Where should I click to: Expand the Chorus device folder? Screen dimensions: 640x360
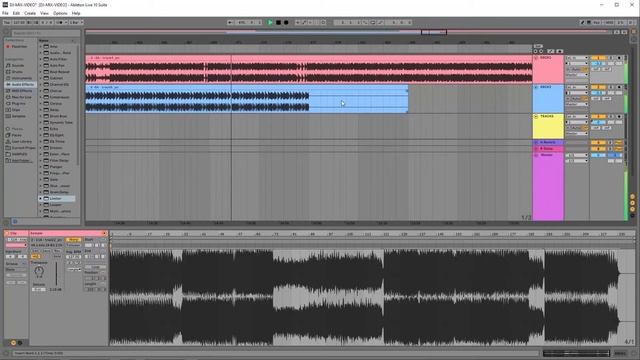41,91
